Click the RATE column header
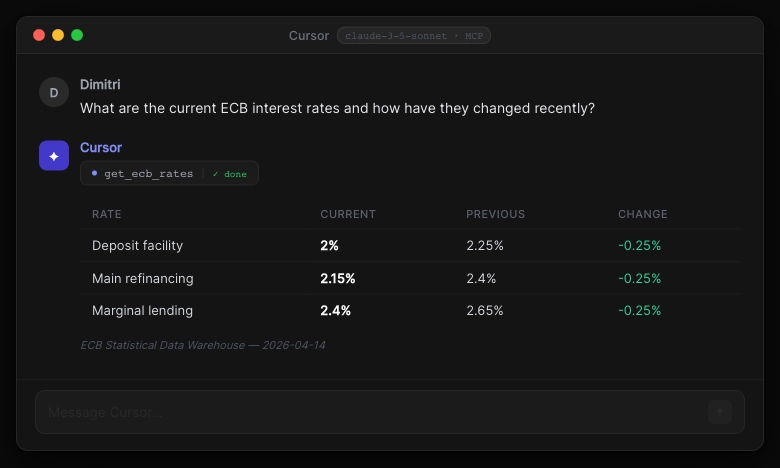 pyautogui.click(x=106, y=214)
